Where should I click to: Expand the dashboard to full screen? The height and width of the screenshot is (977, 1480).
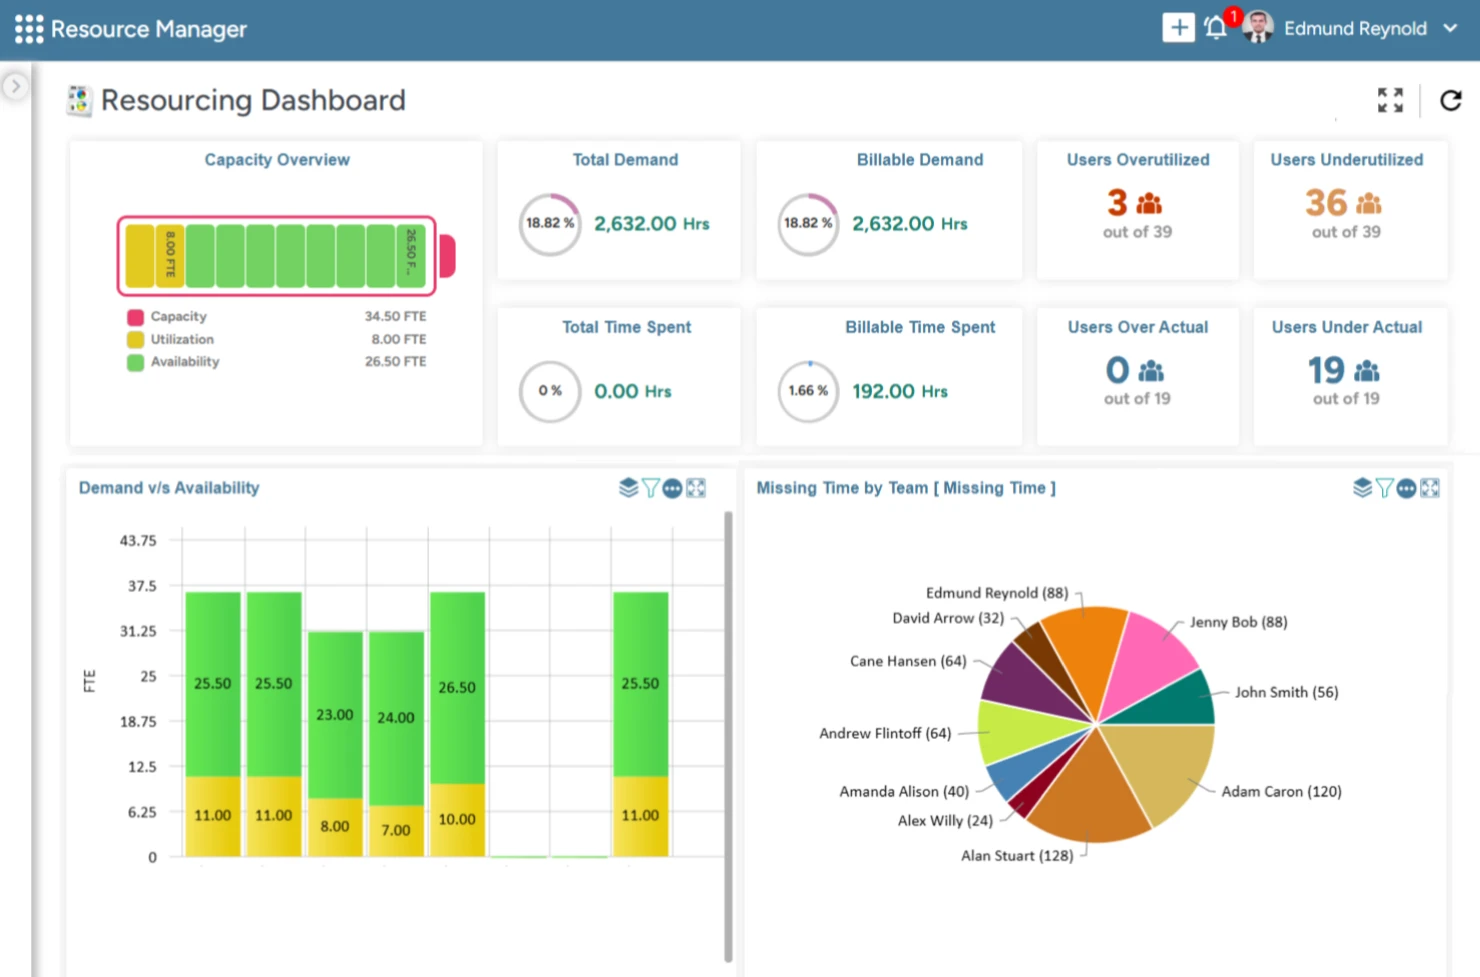1390,100
